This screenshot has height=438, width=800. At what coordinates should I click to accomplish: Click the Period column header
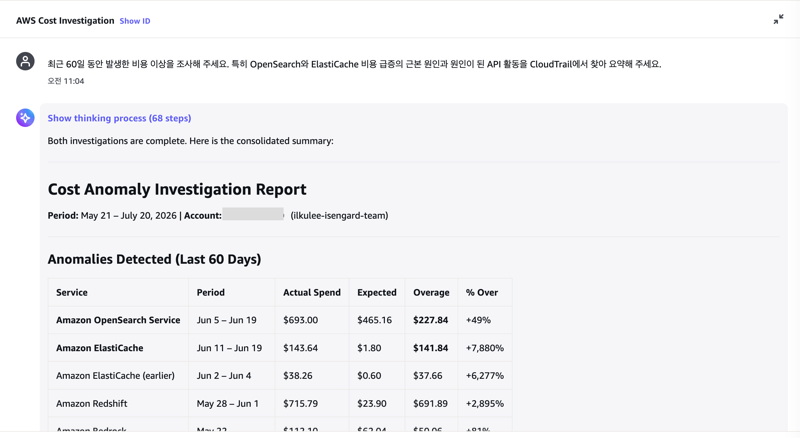point(210,293)
